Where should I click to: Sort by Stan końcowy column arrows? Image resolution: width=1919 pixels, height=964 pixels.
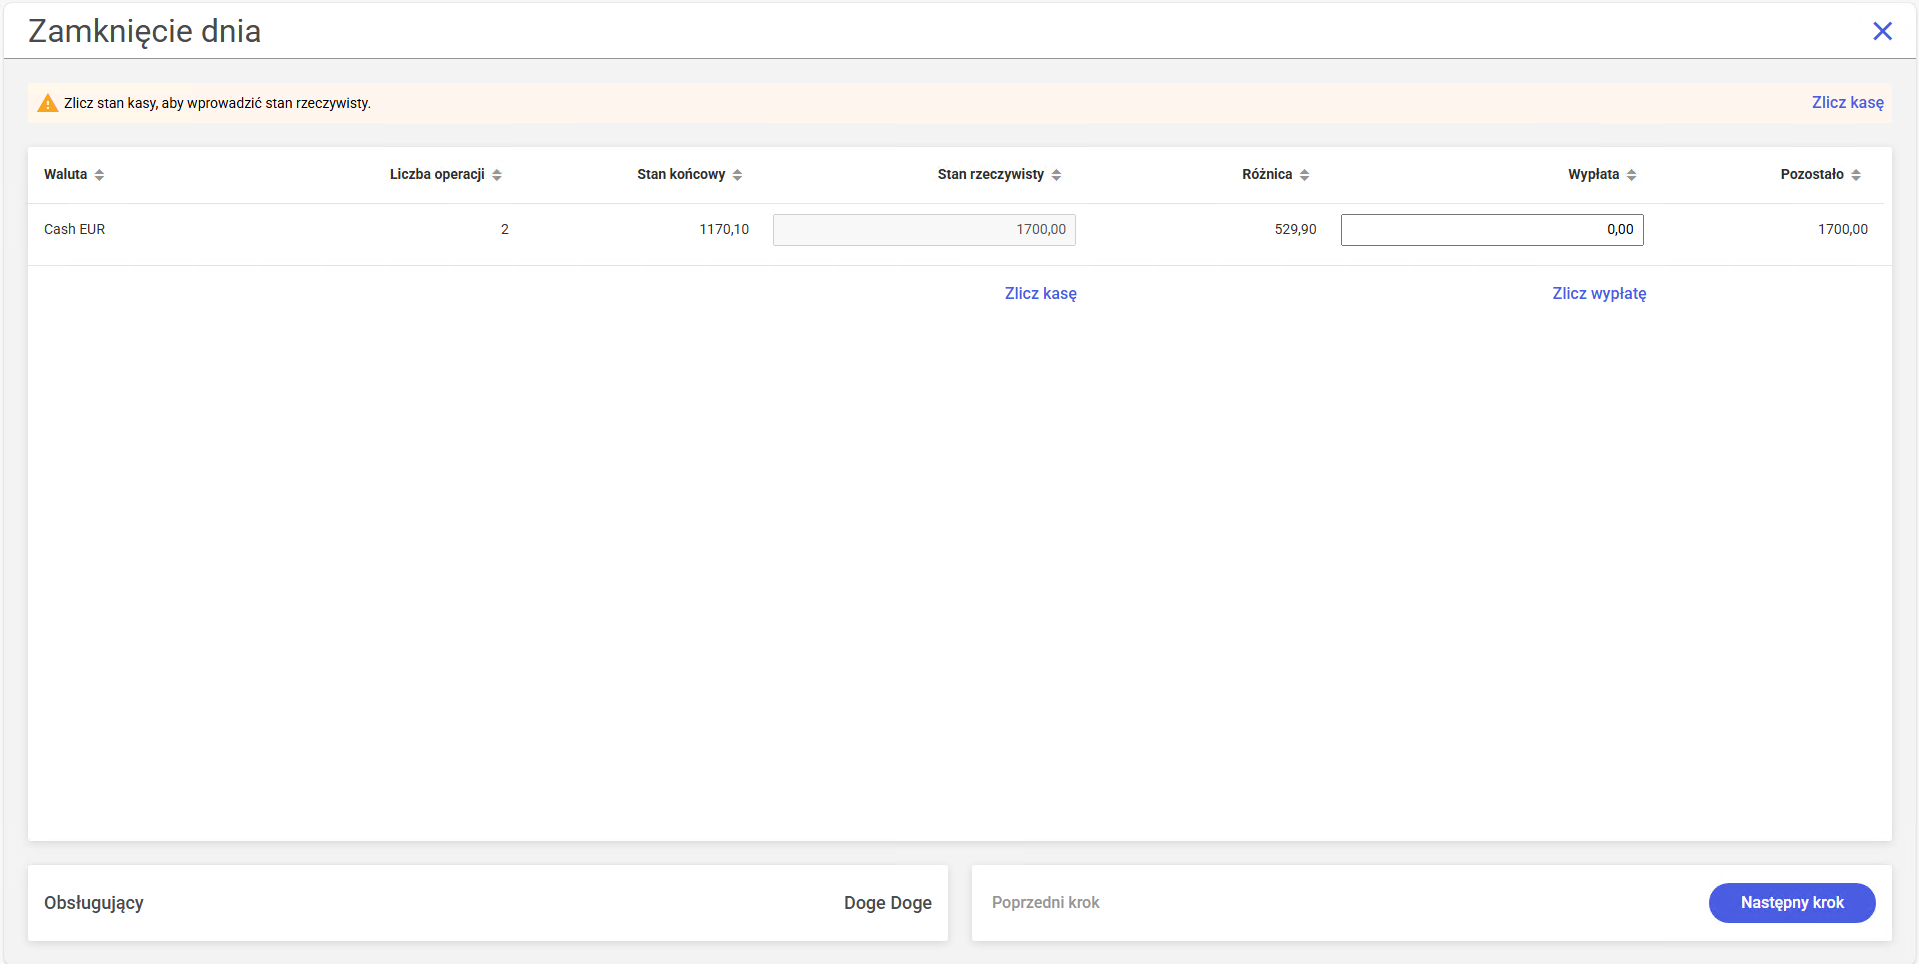pos(737,175)
